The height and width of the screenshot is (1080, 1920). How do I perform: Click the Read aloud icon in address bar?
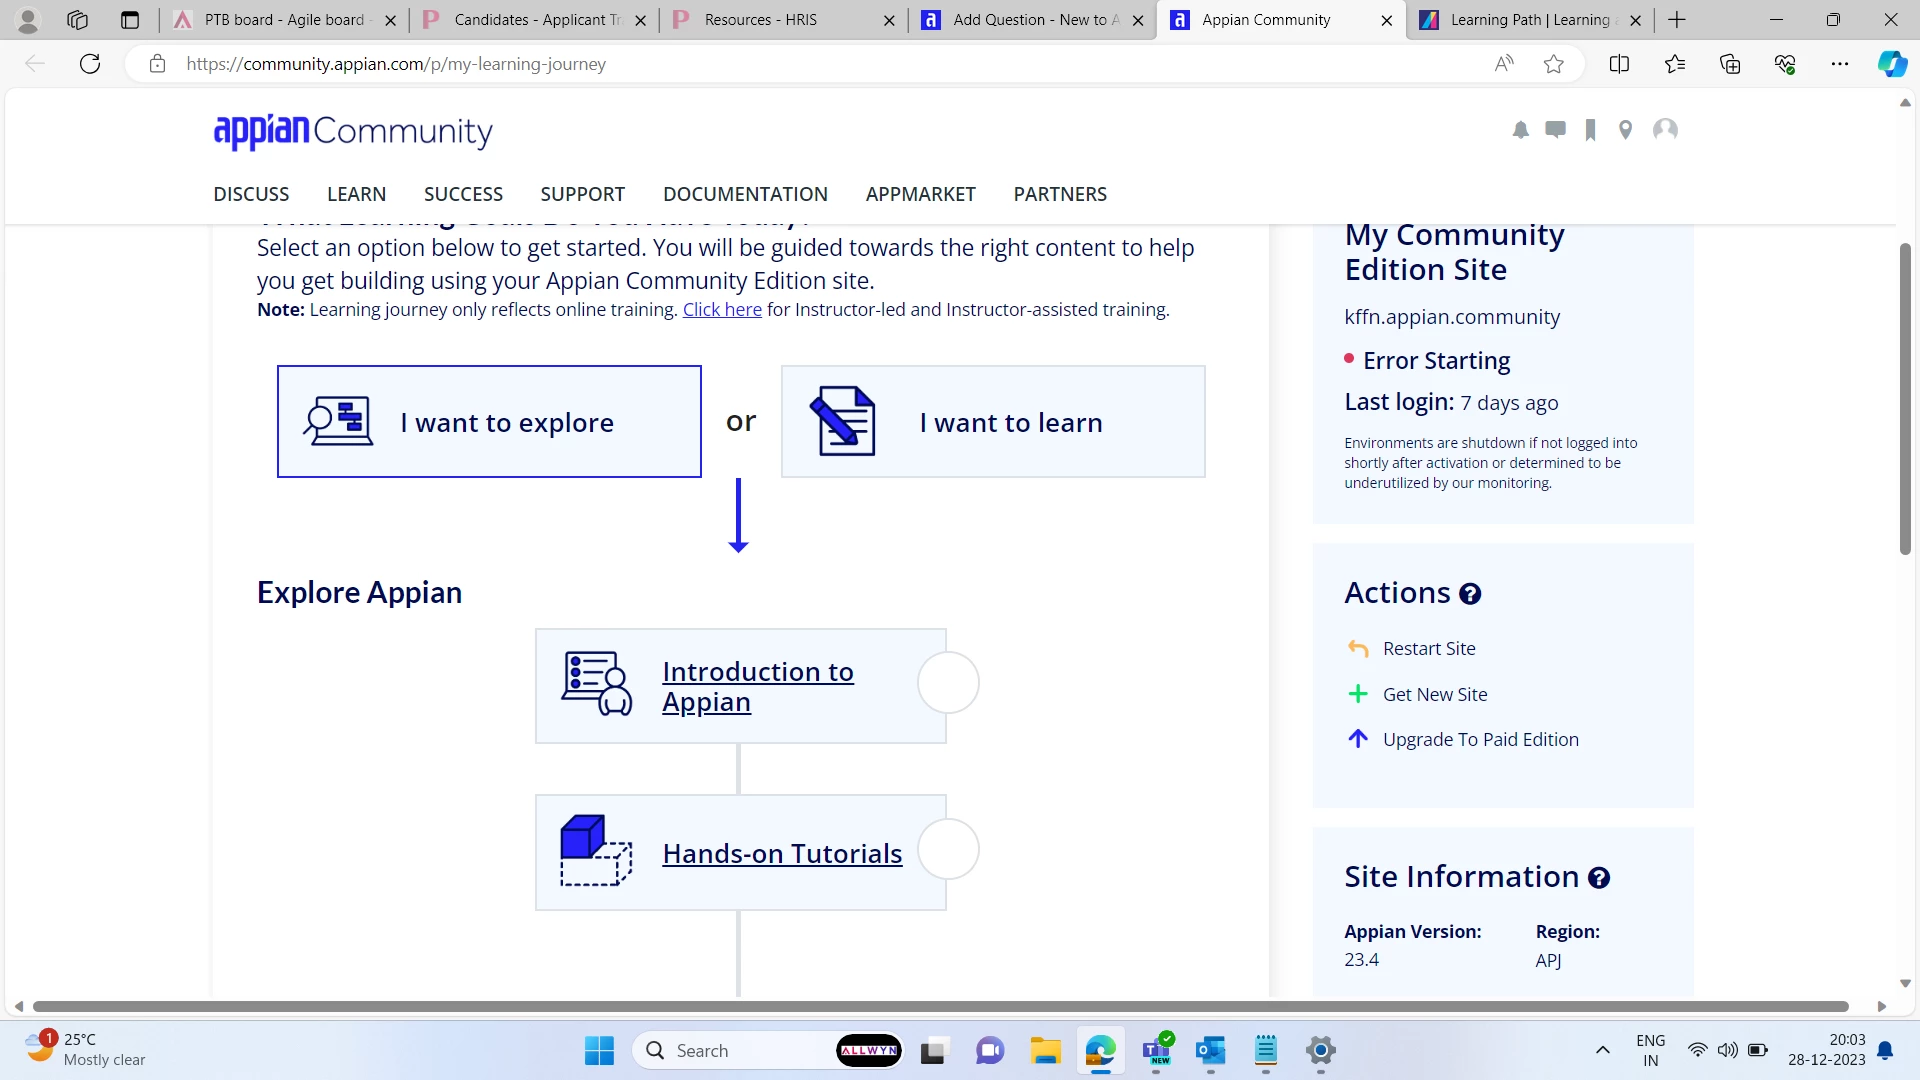[1504, 64]
